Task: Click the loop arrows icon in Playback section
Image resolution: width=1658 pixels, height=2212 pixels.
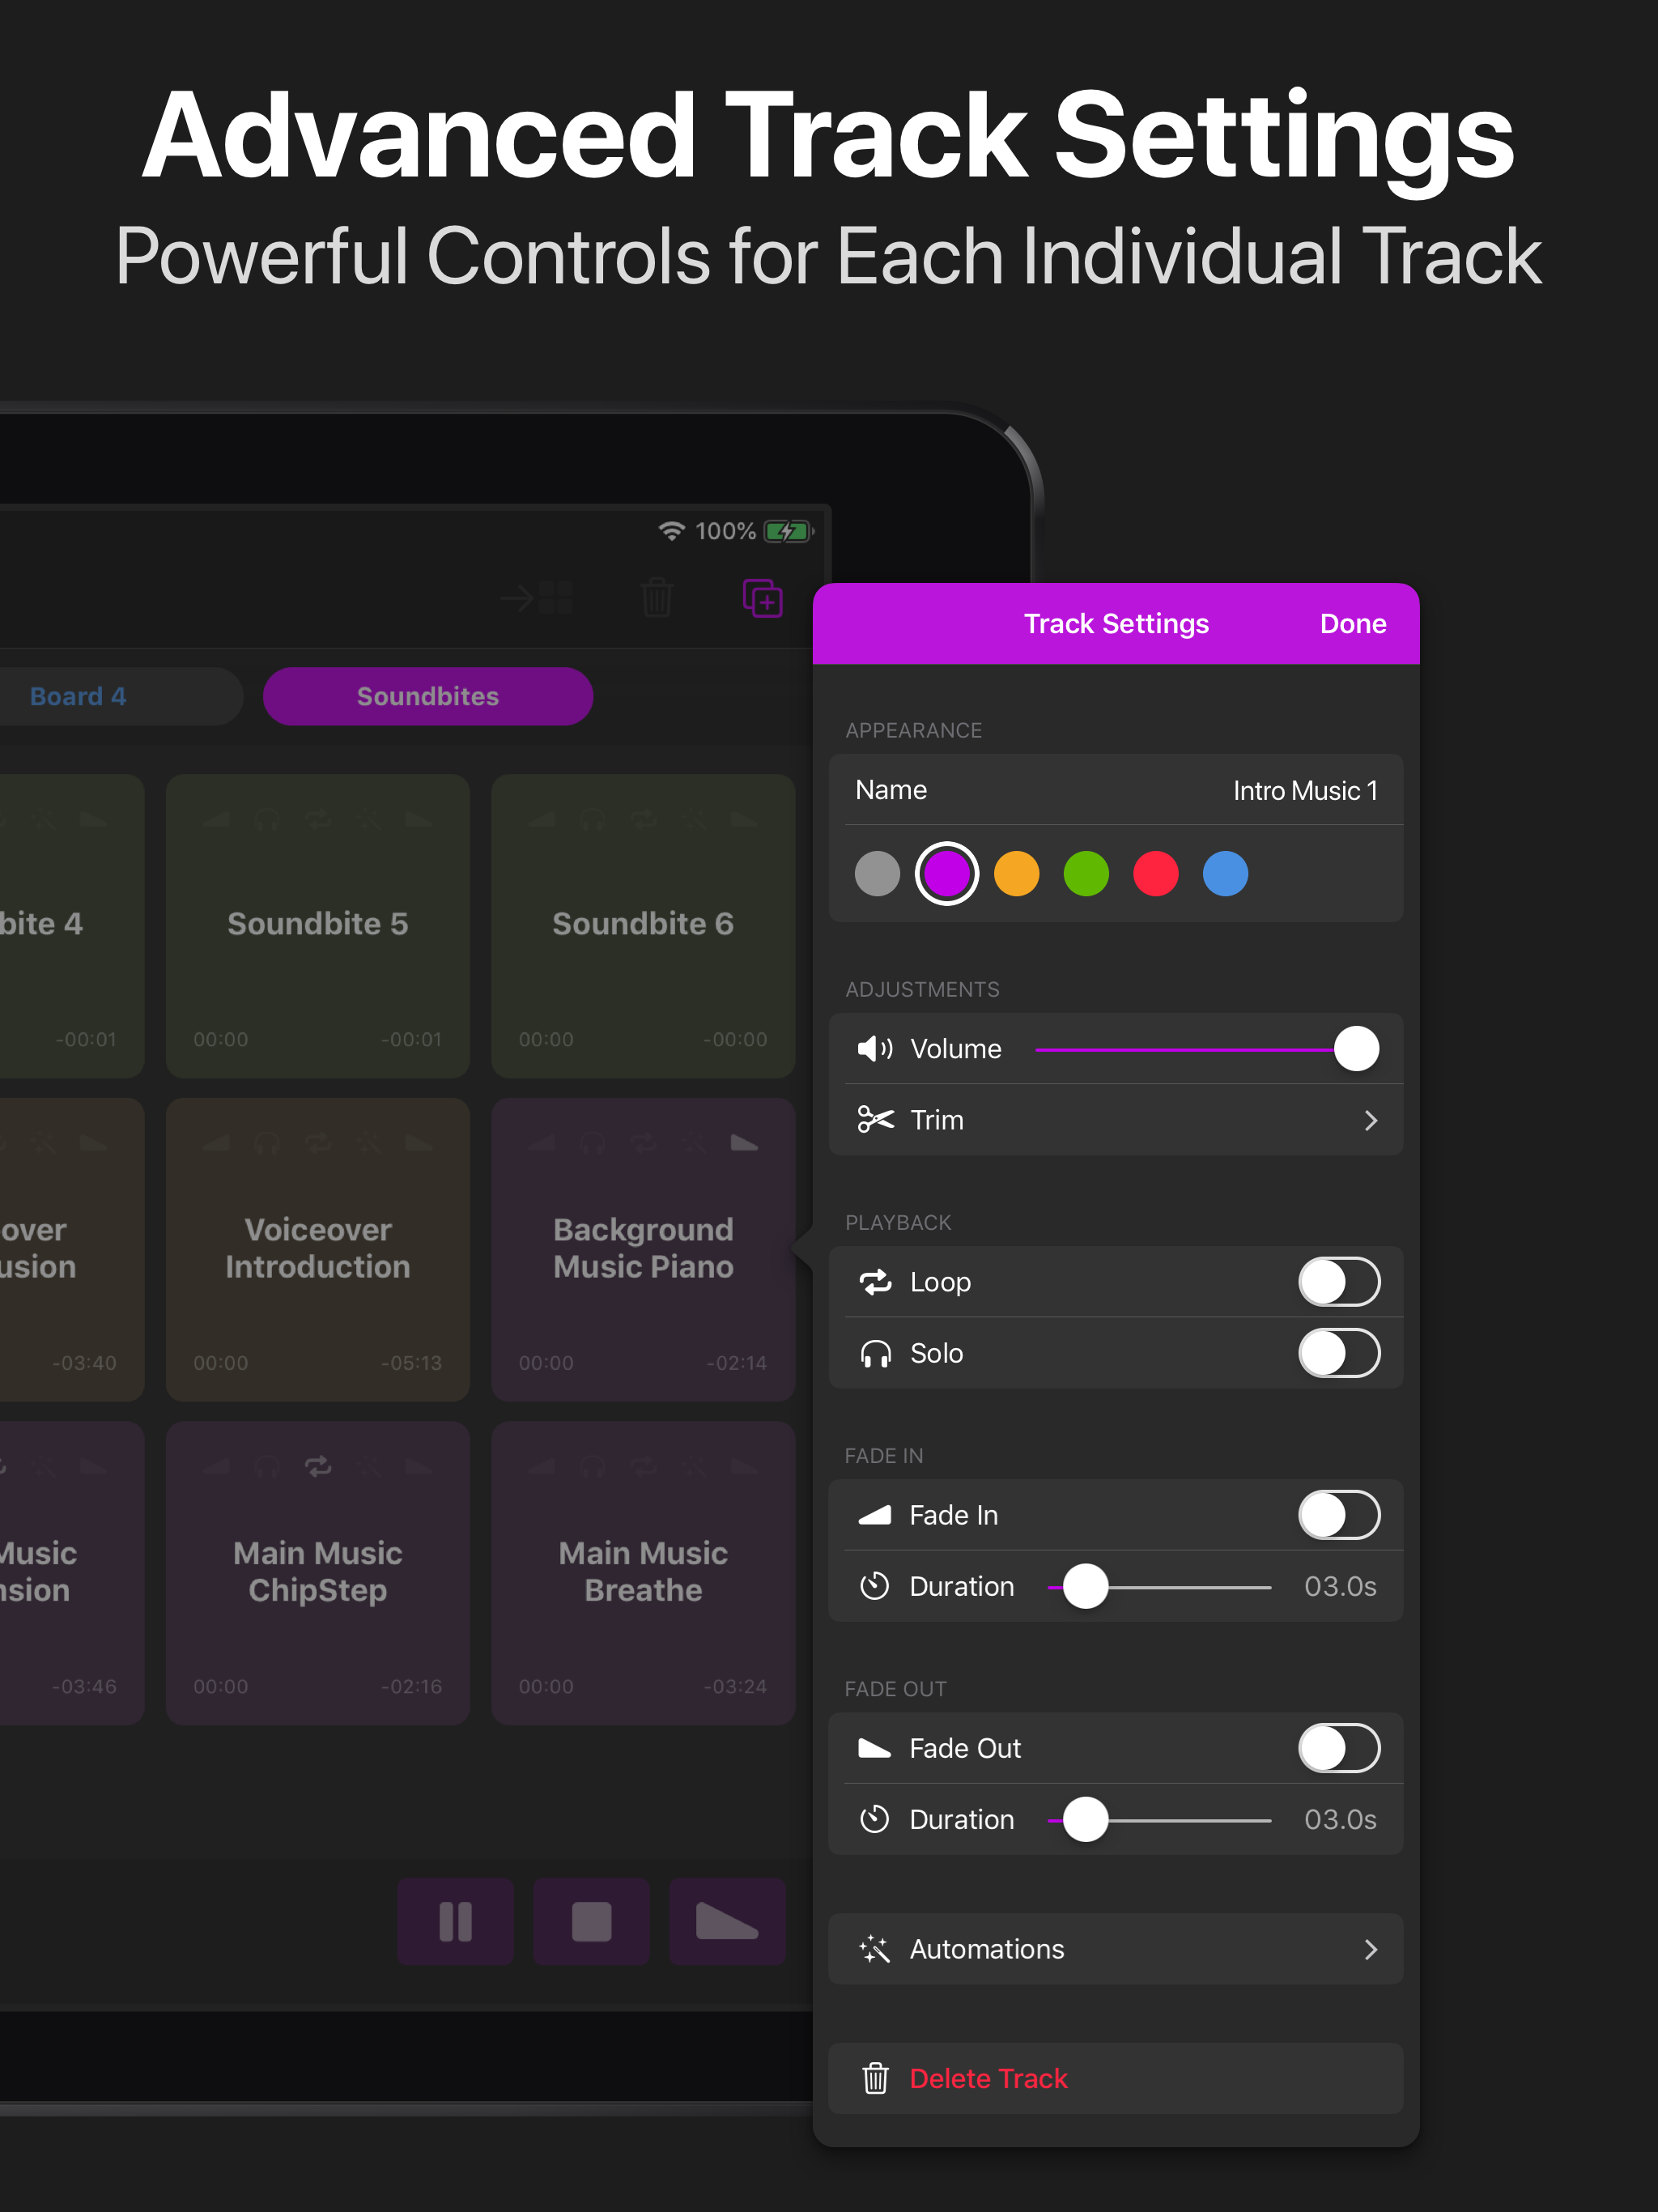Action: pyautogui.click(x=874, y=1282)
